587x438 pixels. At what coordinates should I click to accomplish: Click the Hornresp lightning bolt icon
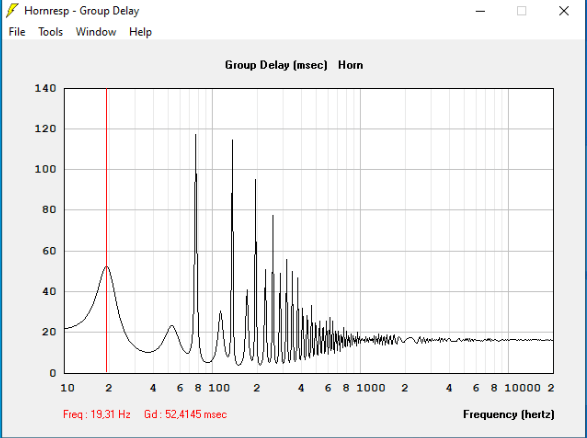[x=12, y=11]
